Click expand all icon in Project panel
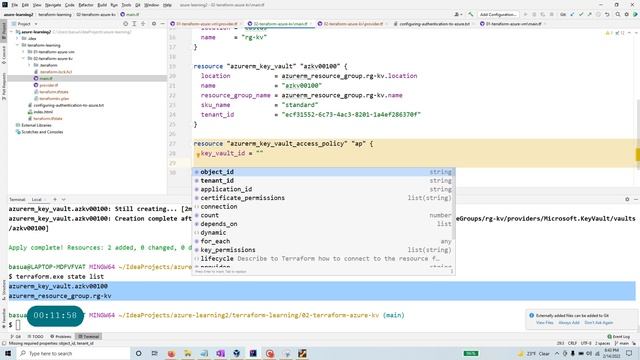 pos(134,24)
